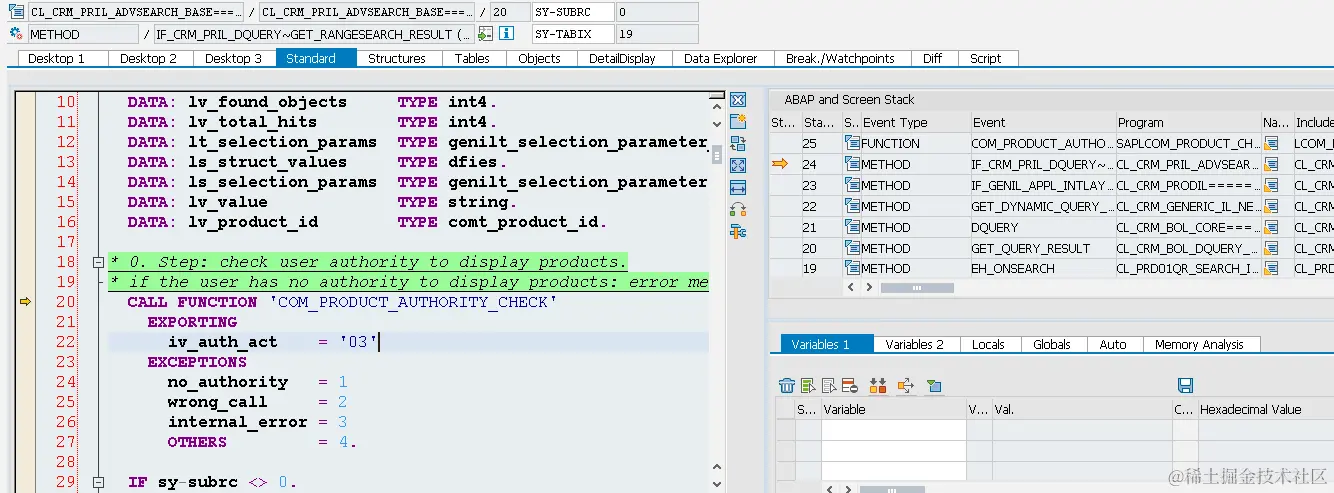Click the orange boxes with down arrows icon
This screenshot has height=493, width=1334.
coord(879,386)
